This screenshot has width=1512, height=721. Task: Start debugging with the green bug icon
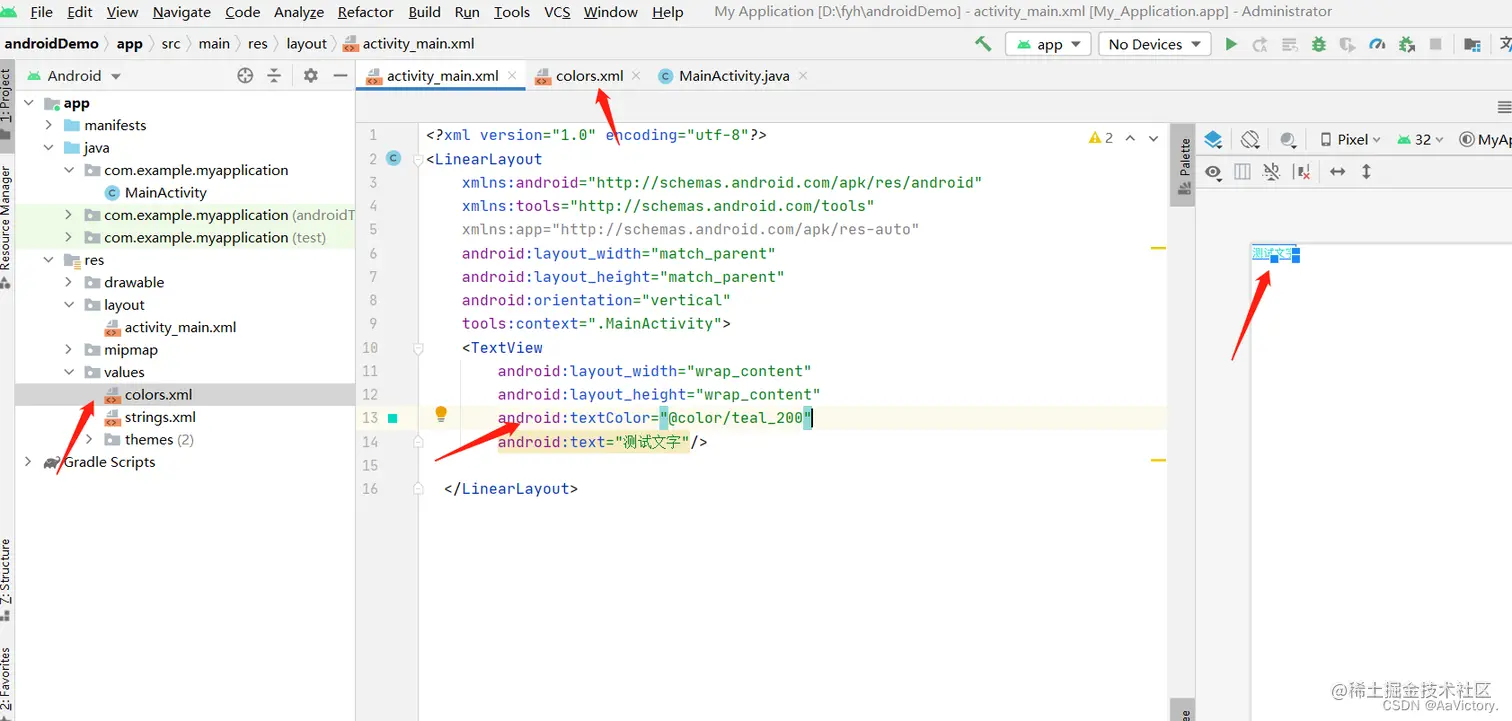coord(1319,44)
